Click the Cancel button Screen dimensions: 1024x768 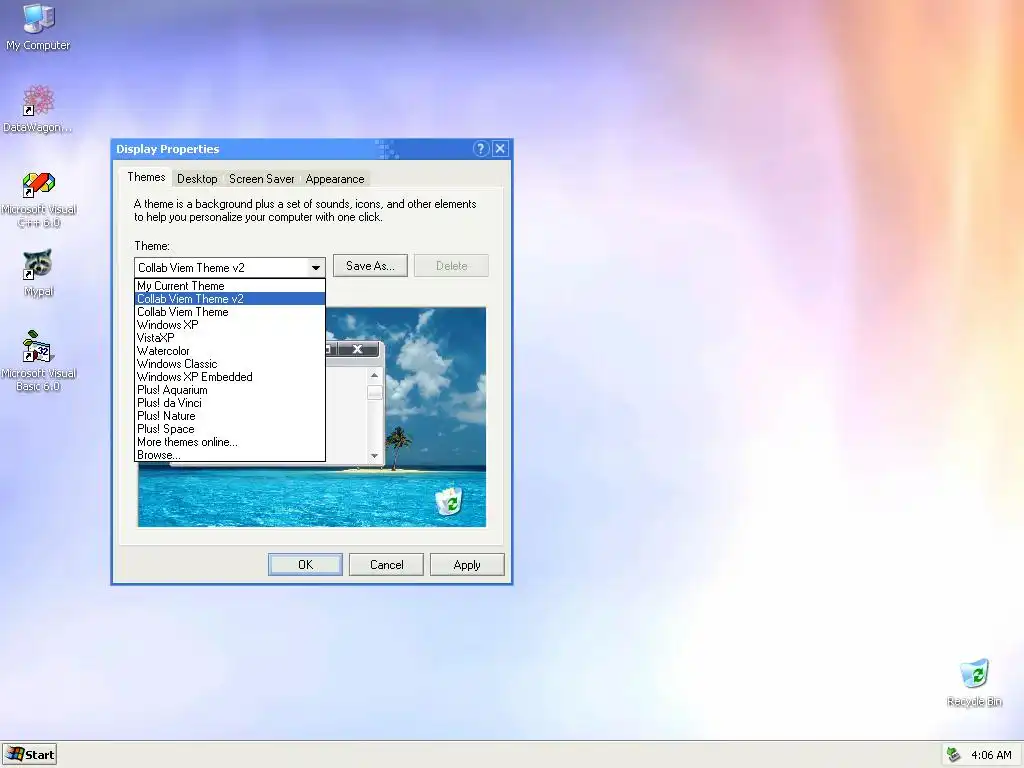point(387,565)
